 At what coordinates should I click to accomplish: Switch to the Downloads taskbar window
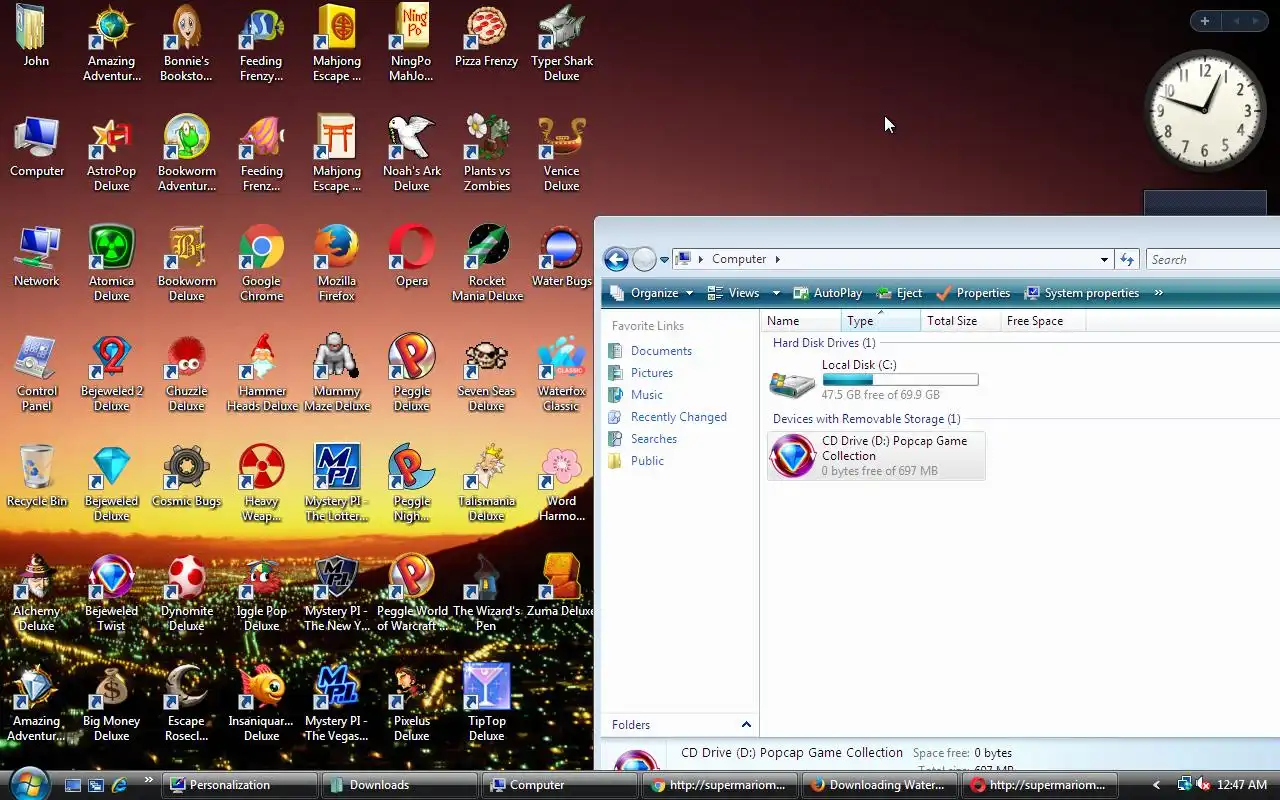click(400, 785)
